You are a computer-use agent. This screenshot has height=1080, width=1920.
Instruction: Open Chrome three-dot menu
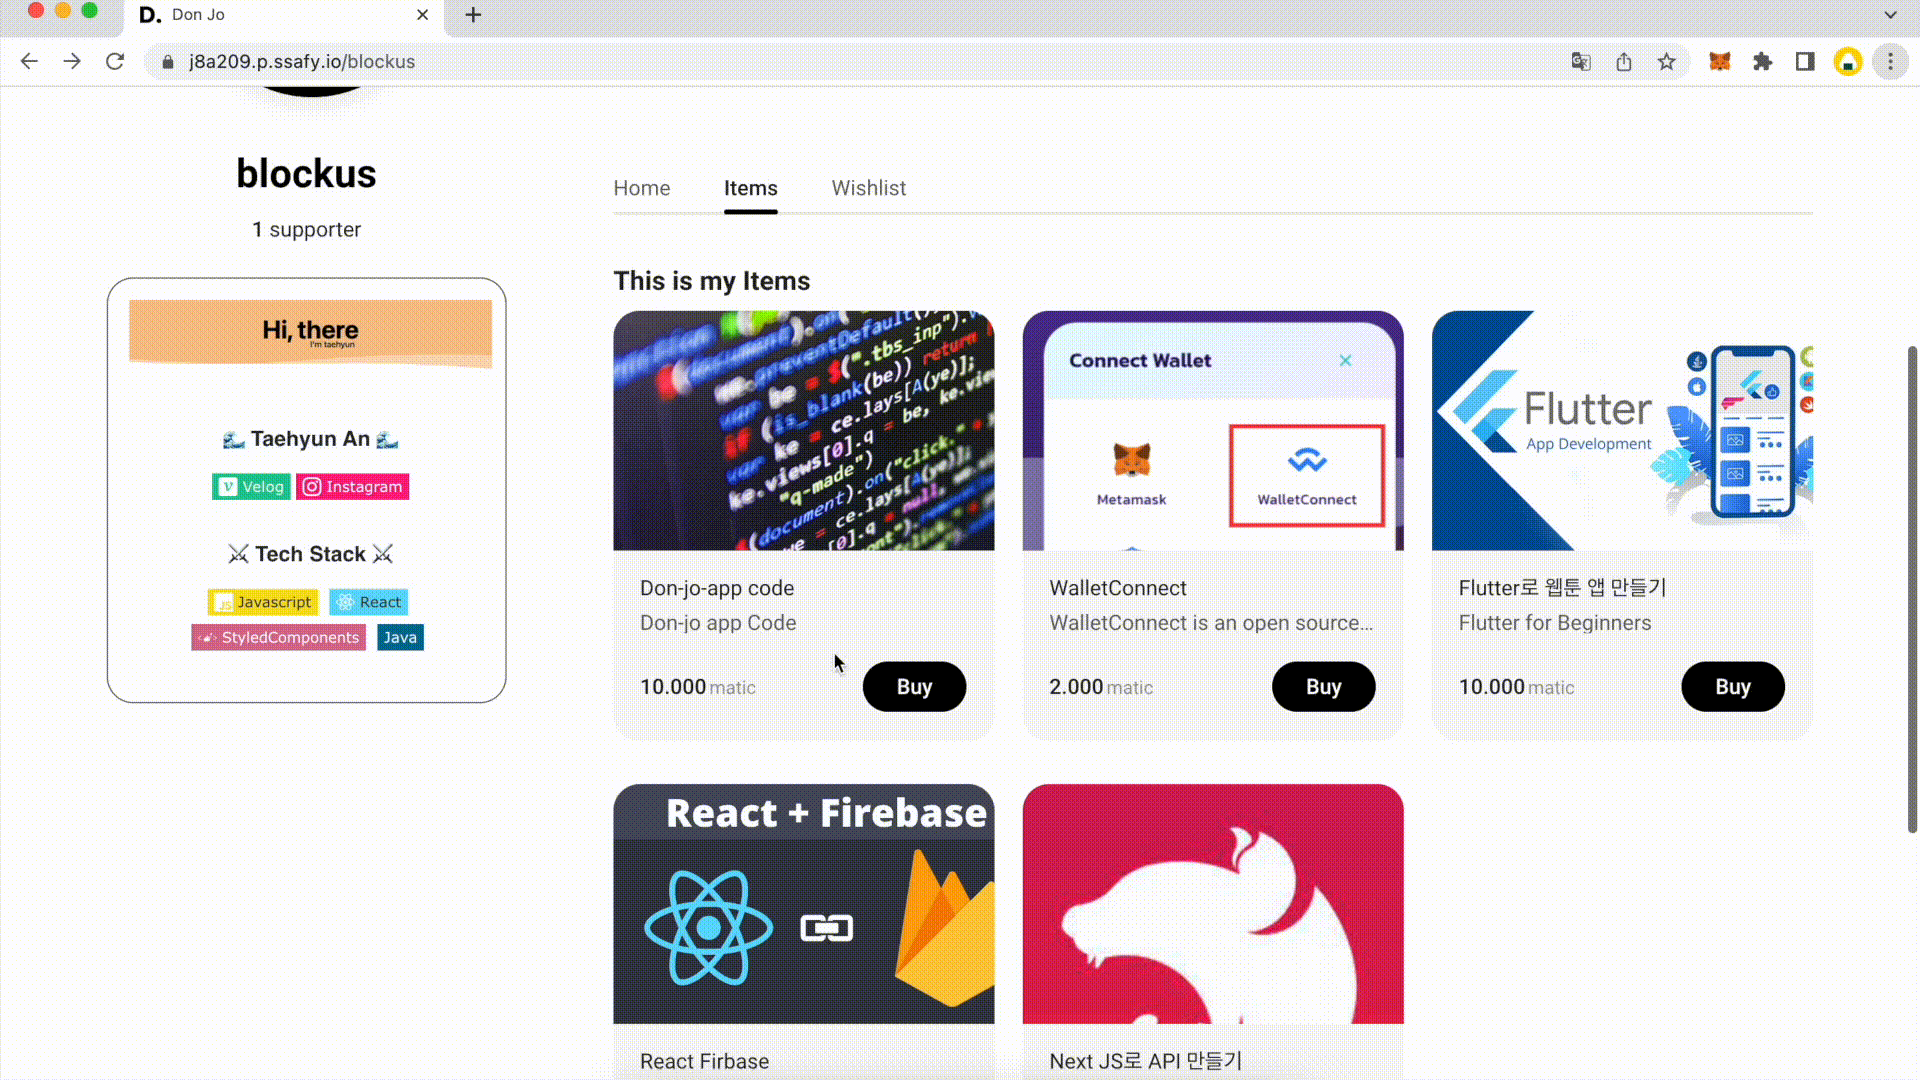tap(1890, 62)
